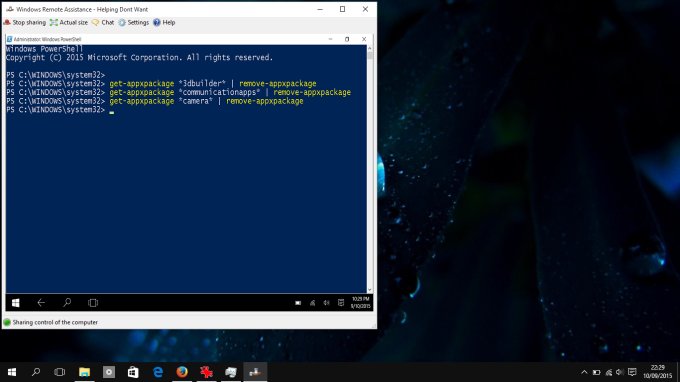Image resolution: width=680 pixels, height=382 pixels.
Task: Click the remote back arrow in tablet taskbar
Action: [41, 303]
